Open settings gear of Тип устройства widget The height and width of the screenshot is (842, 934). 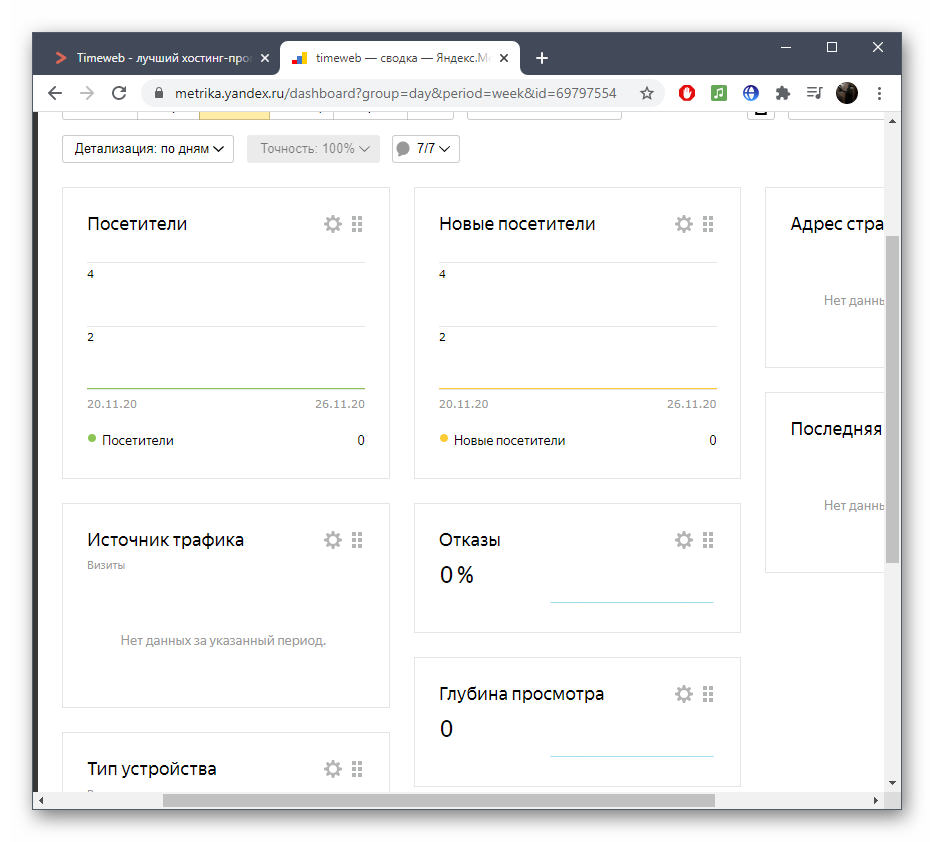tap(333, 769)
